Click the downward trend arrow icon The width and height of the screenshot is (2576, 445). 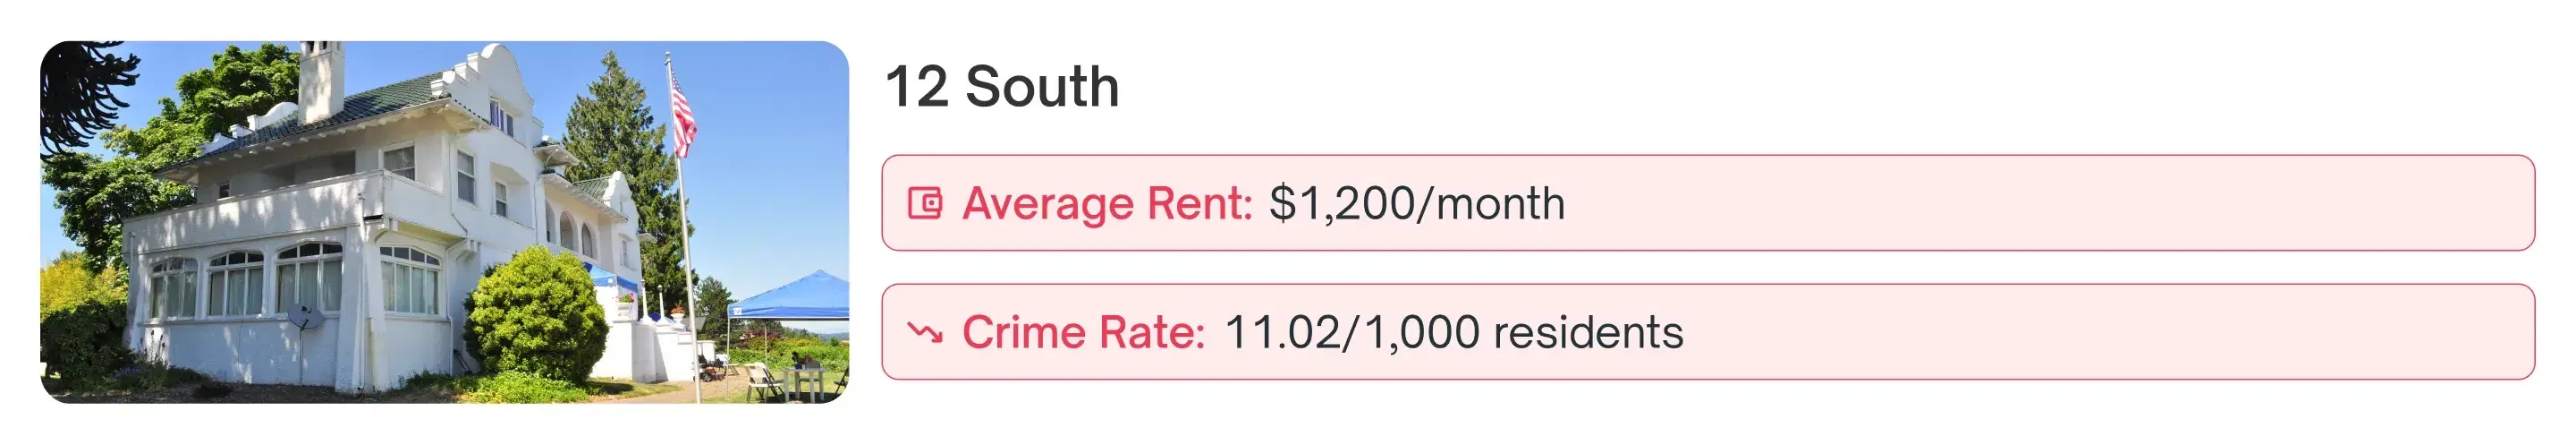pyautogui.click(x=924, y=332)
